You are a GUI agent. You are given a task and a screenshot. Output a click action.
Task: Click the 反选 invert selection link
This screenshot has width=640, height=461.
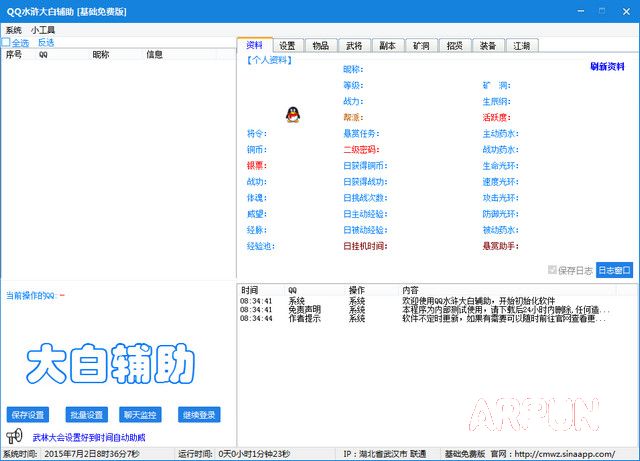(46, 42)
